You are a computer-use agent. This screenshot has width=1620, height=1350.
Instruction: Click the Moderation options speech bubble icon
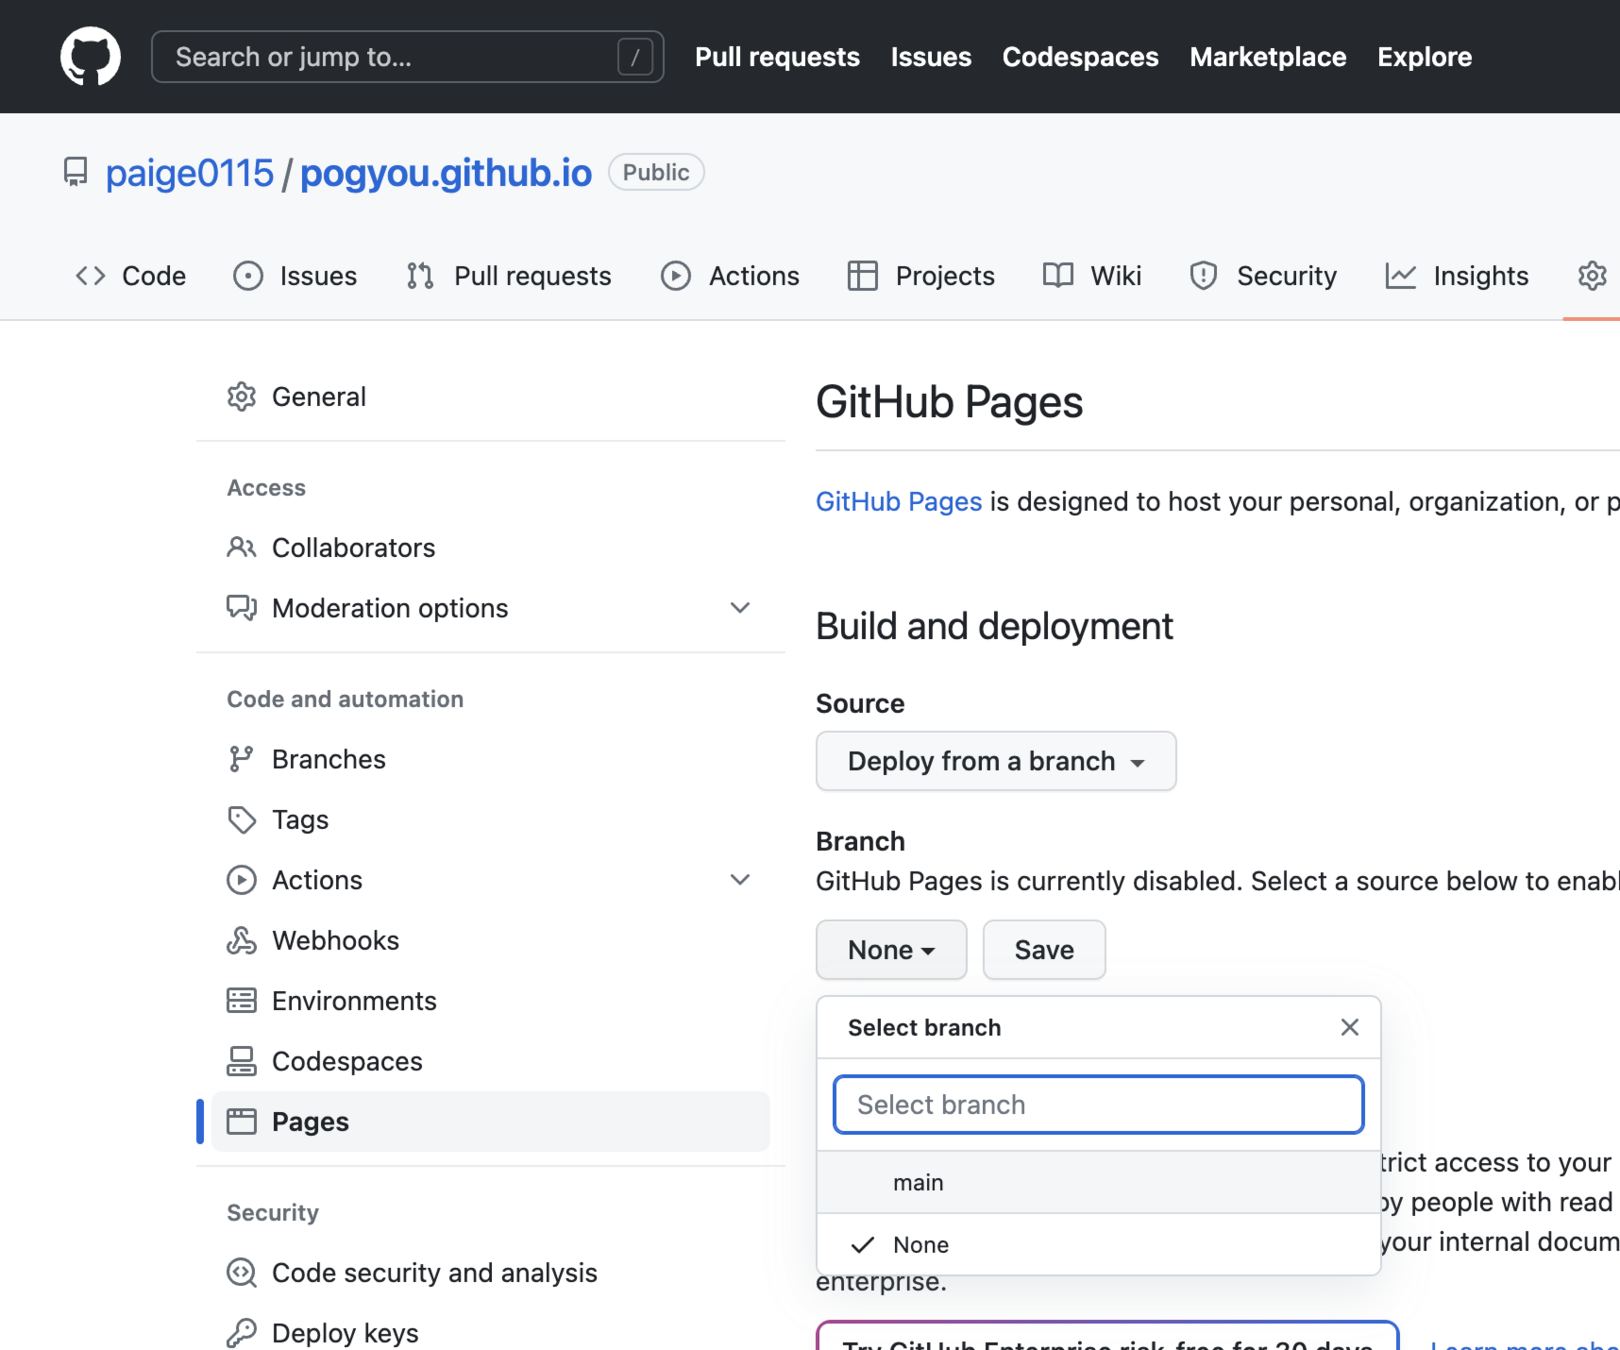(x=241, y=608)
